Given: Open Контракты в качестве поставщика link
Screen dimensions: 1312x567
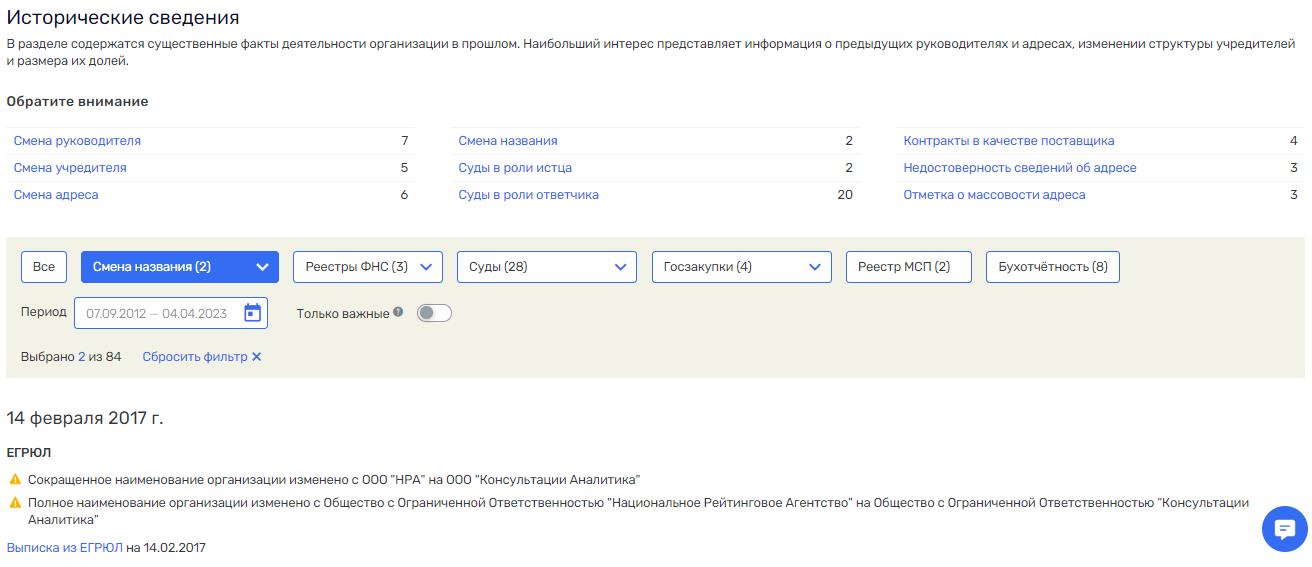Looking at the screenshot, I should (x=1009, y=141).
